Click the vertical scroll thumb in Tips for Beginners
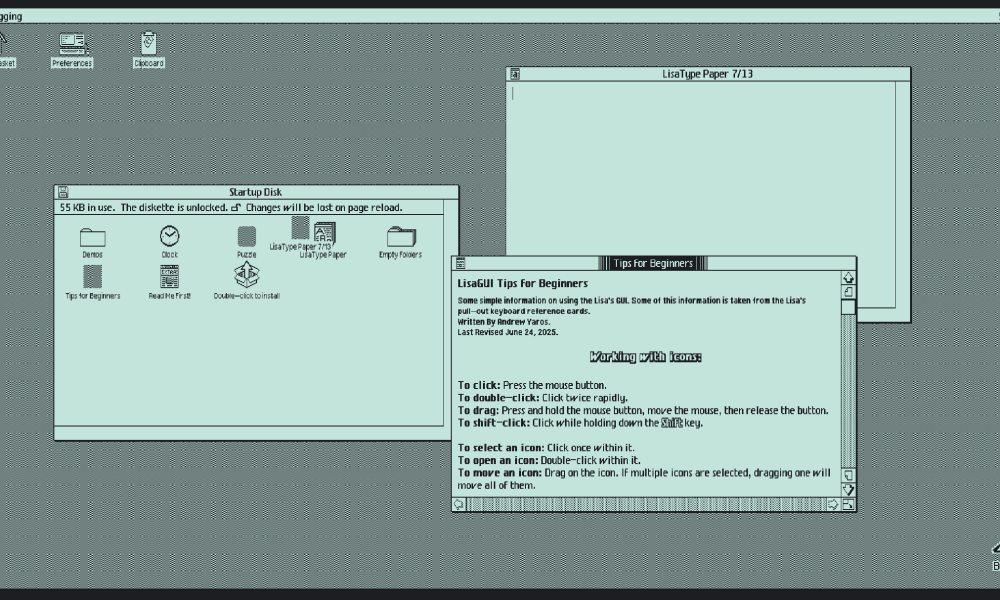 [848, 307]
